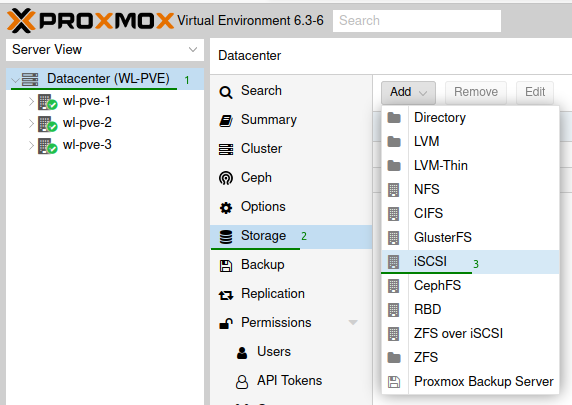Select Directory from Add menu
This screenshot has width=572, height=405.
(470, 118)
